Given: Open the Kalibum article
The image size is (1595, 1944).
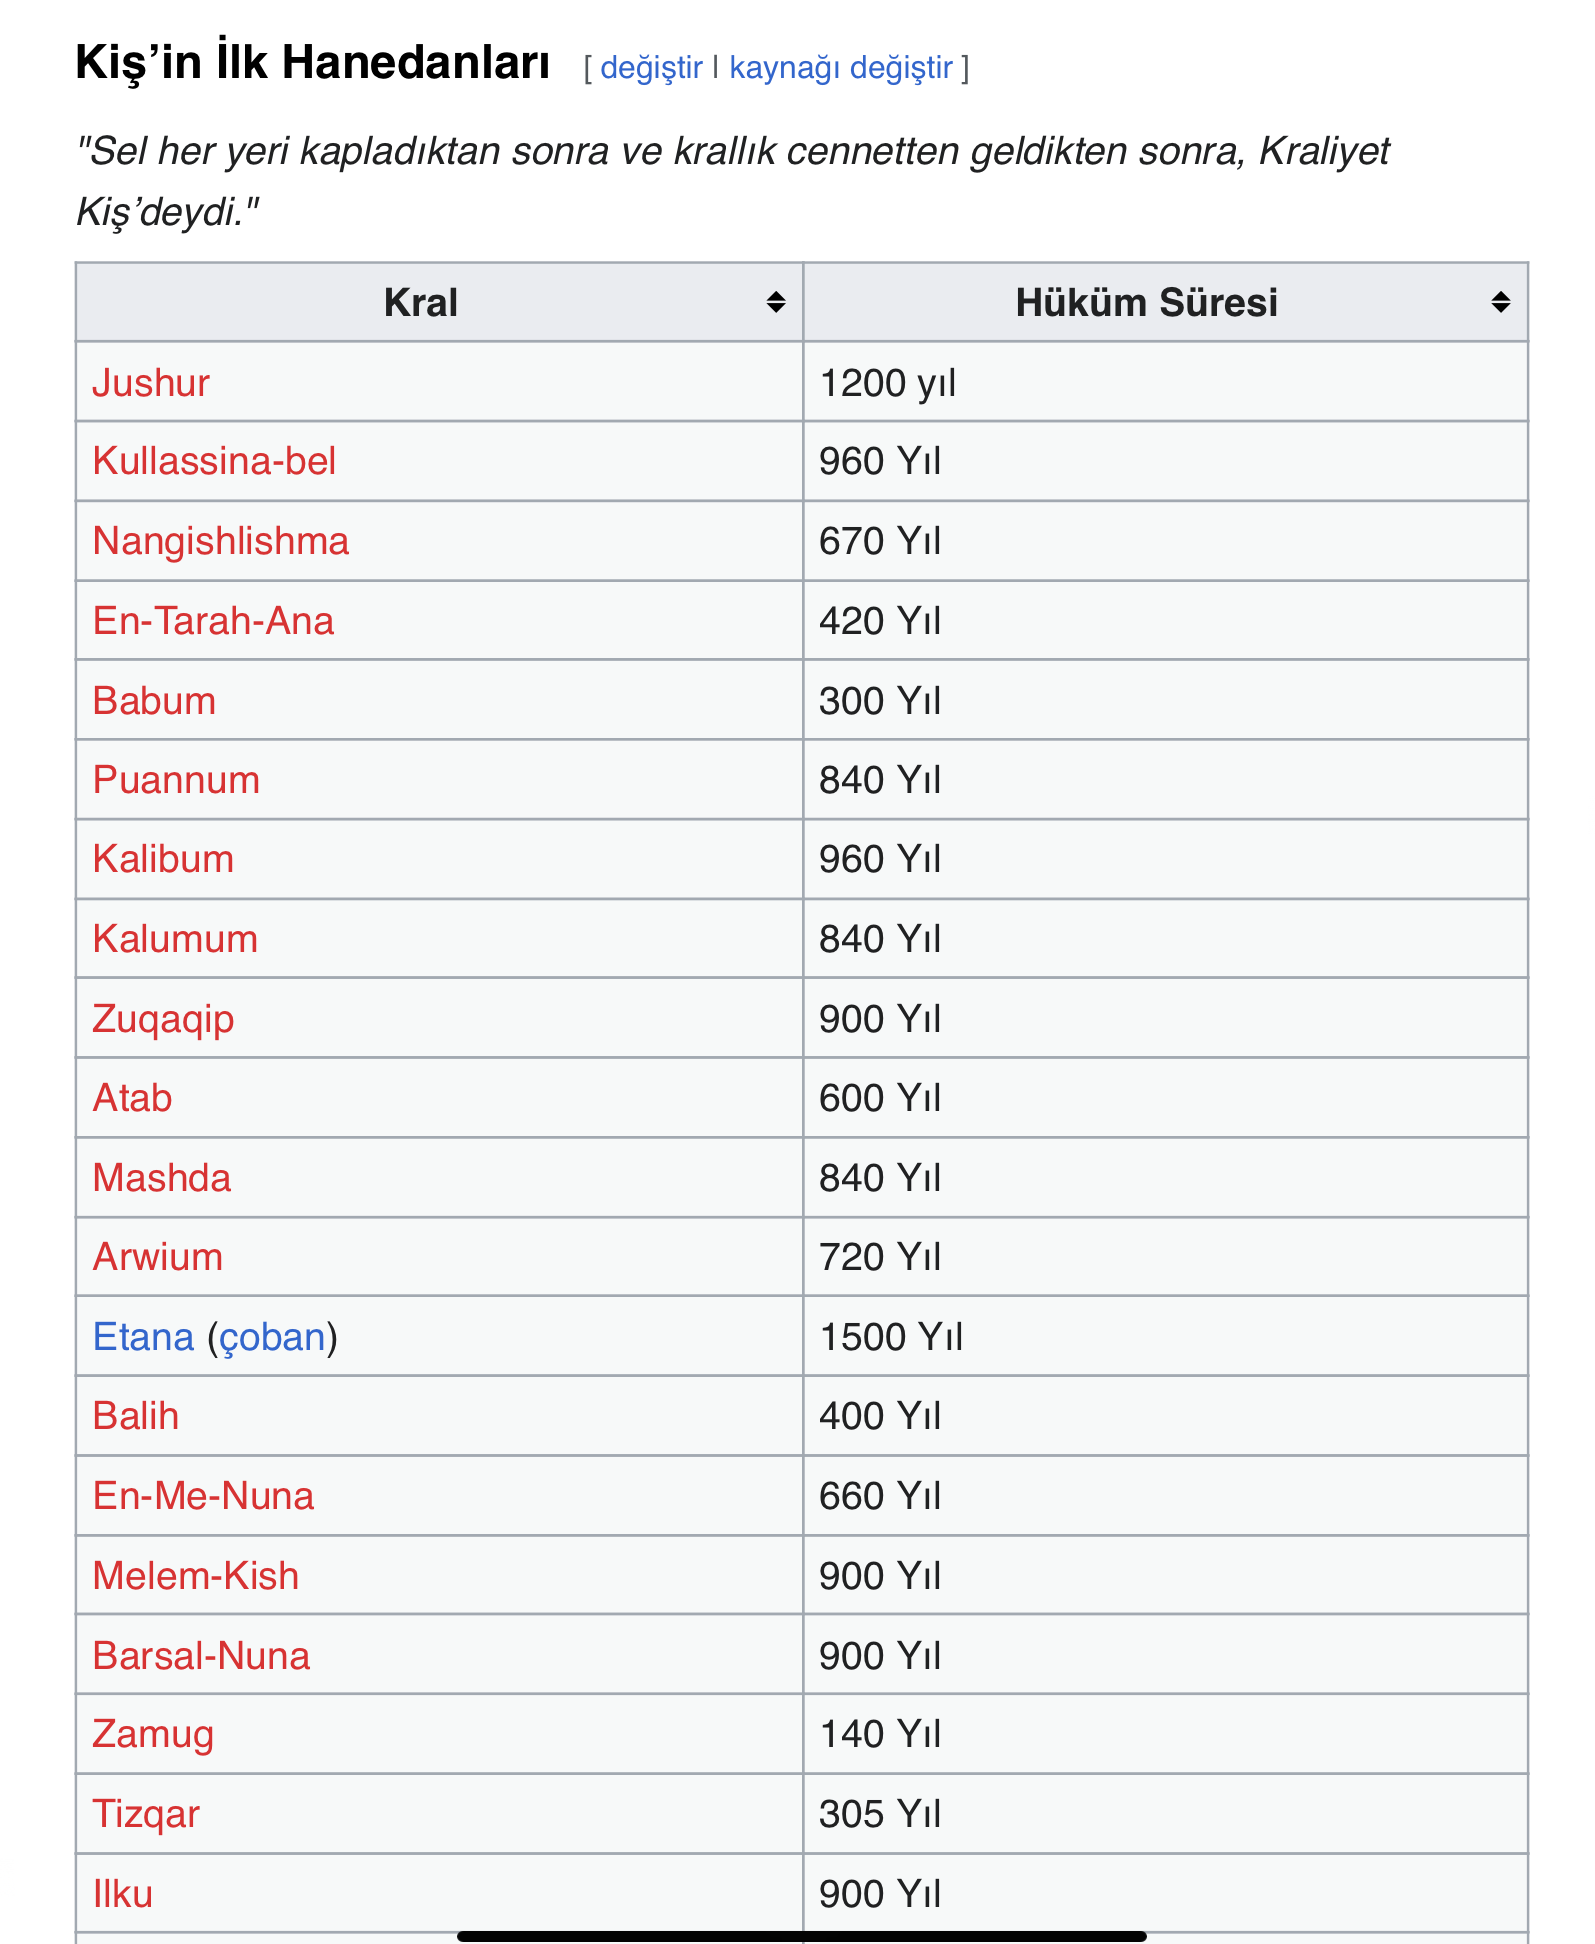Looking at the screenshot, I should coord(160,859).
